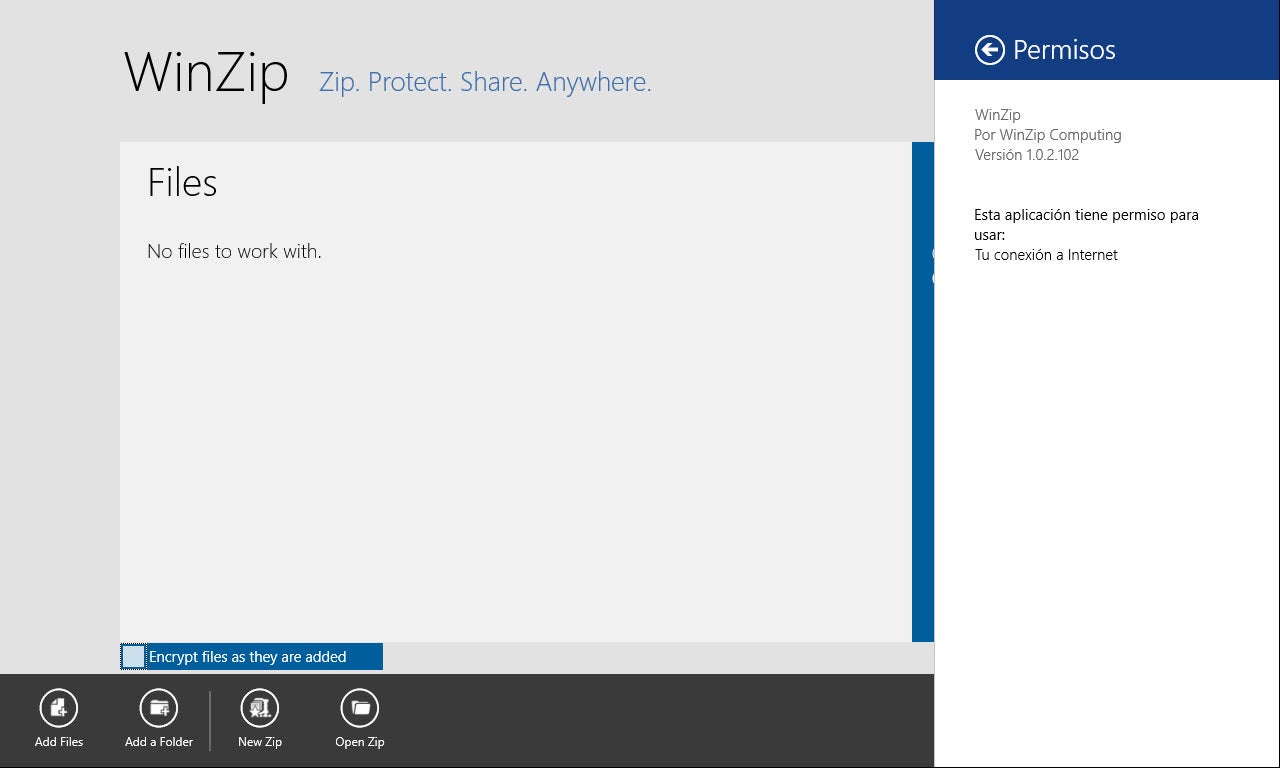
Task: Click the Files heading
Action: 182,183
